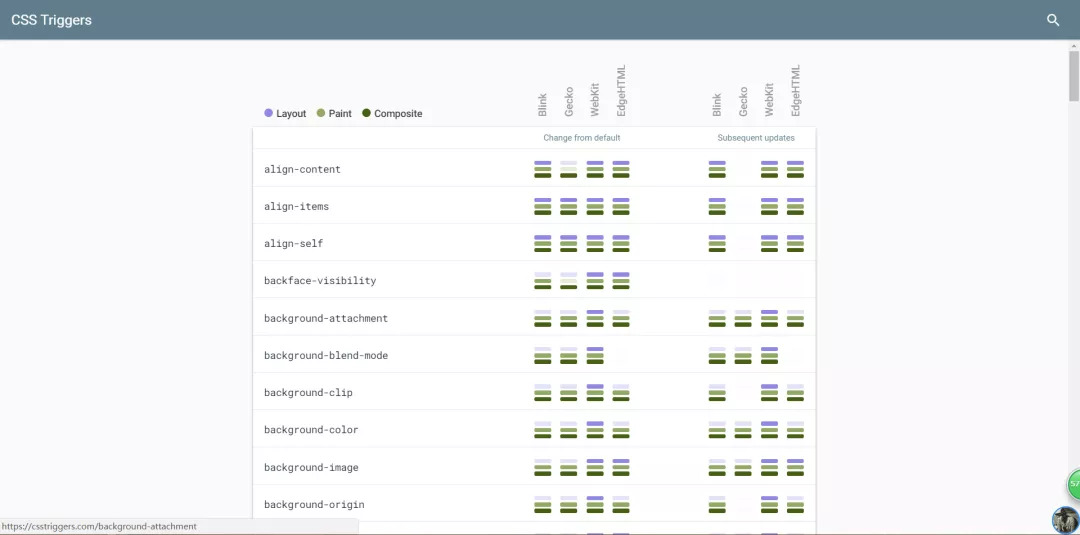Click the CSS Triggers title
The width and height of the screenshot is (1080, 535).
[x=51, y=20]
